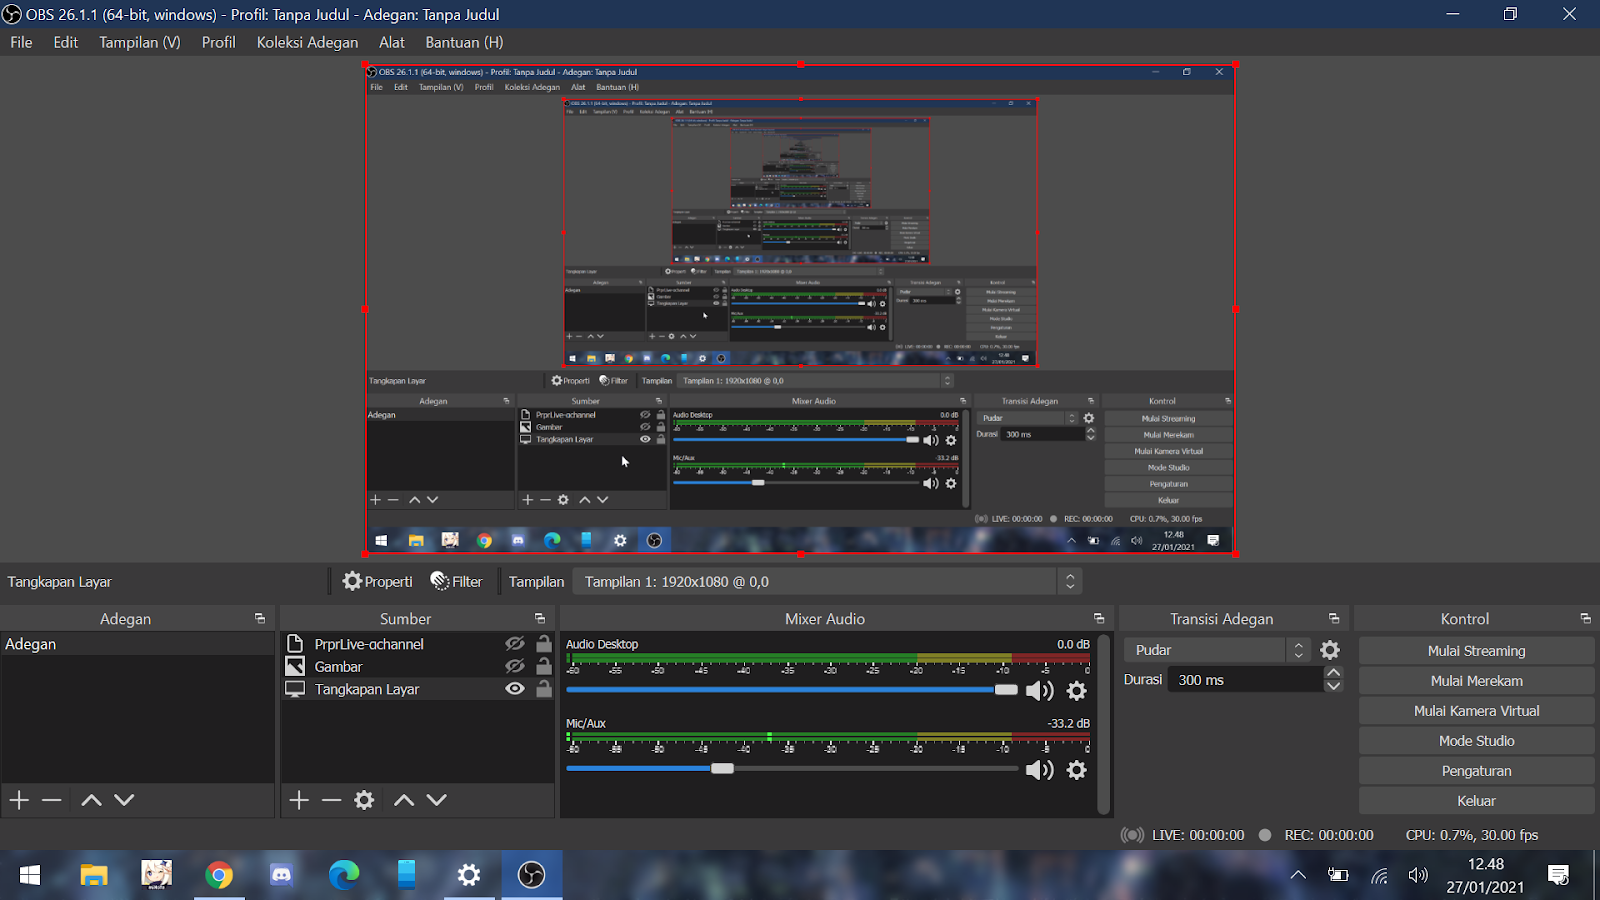
Task: Open Profil menu
Action: coord(218,42)
